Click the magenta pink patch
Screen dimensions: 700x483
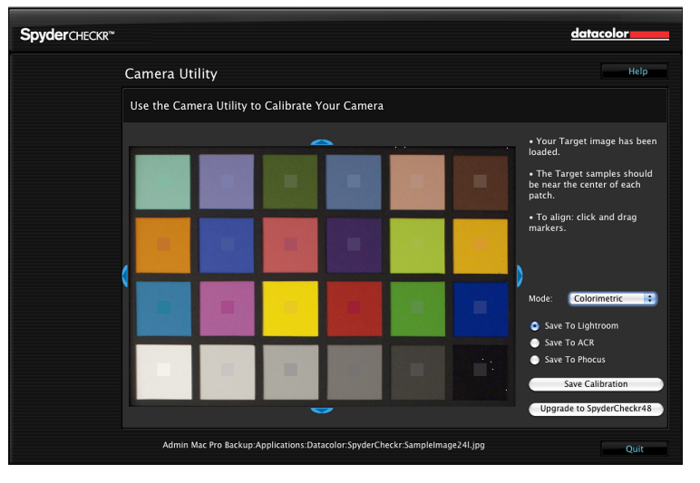227,308
